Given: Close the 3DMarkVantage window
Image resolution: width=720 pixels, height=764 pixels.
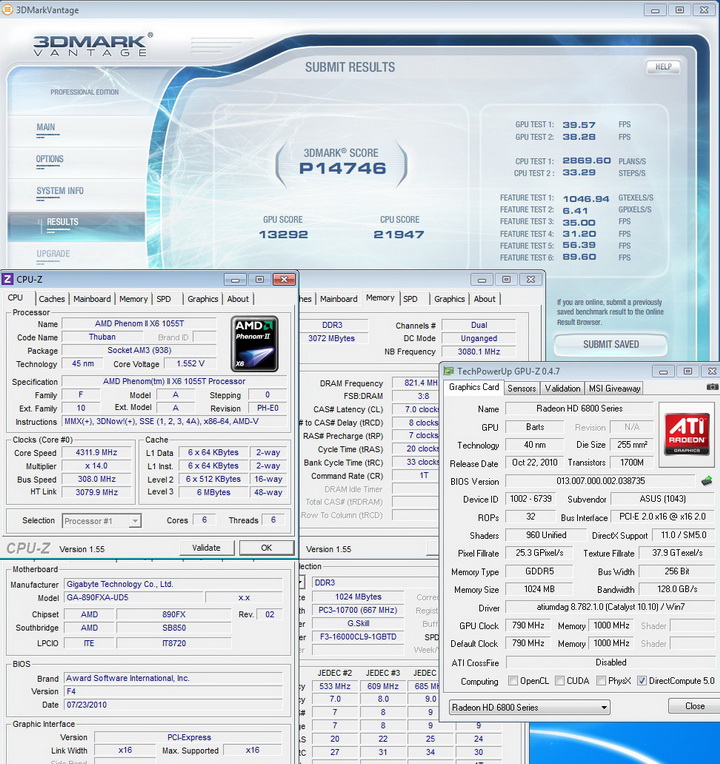Looking at the screenshot, I should point(704,10).
